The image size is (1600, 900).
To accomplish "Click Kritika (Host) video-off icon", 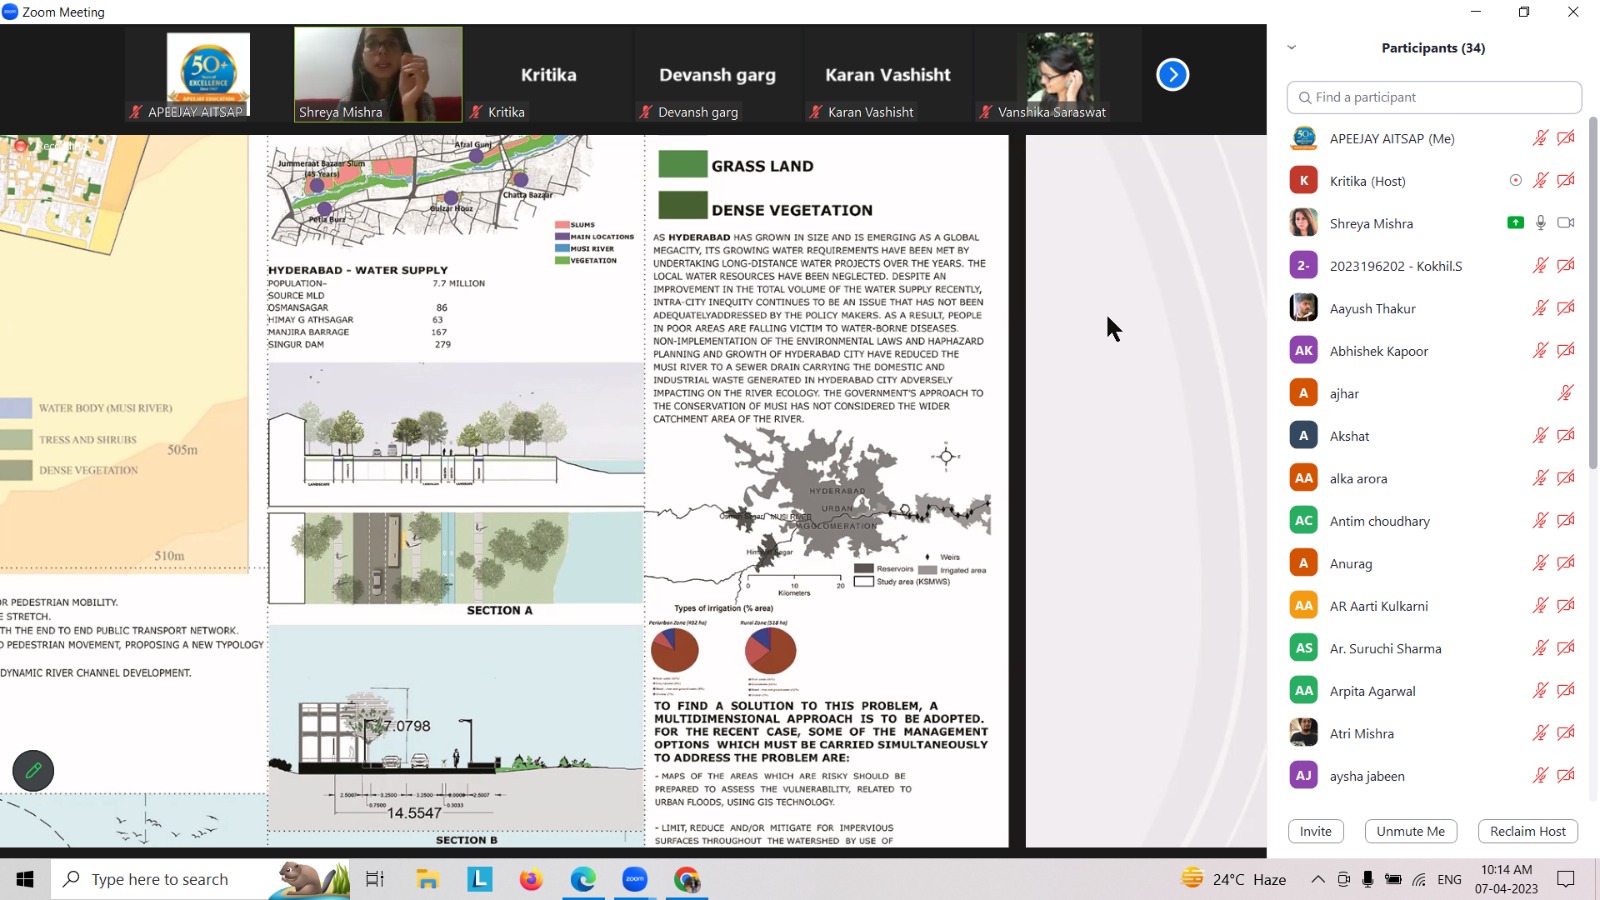I will tap(1566, 181).
